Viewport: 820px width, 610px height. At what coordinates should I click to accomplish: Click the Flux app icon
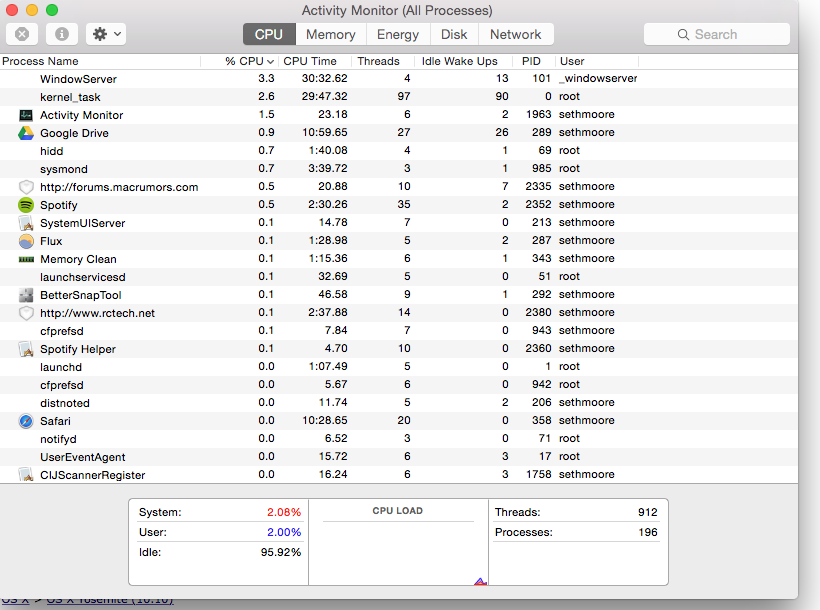[x=26, y=241]
